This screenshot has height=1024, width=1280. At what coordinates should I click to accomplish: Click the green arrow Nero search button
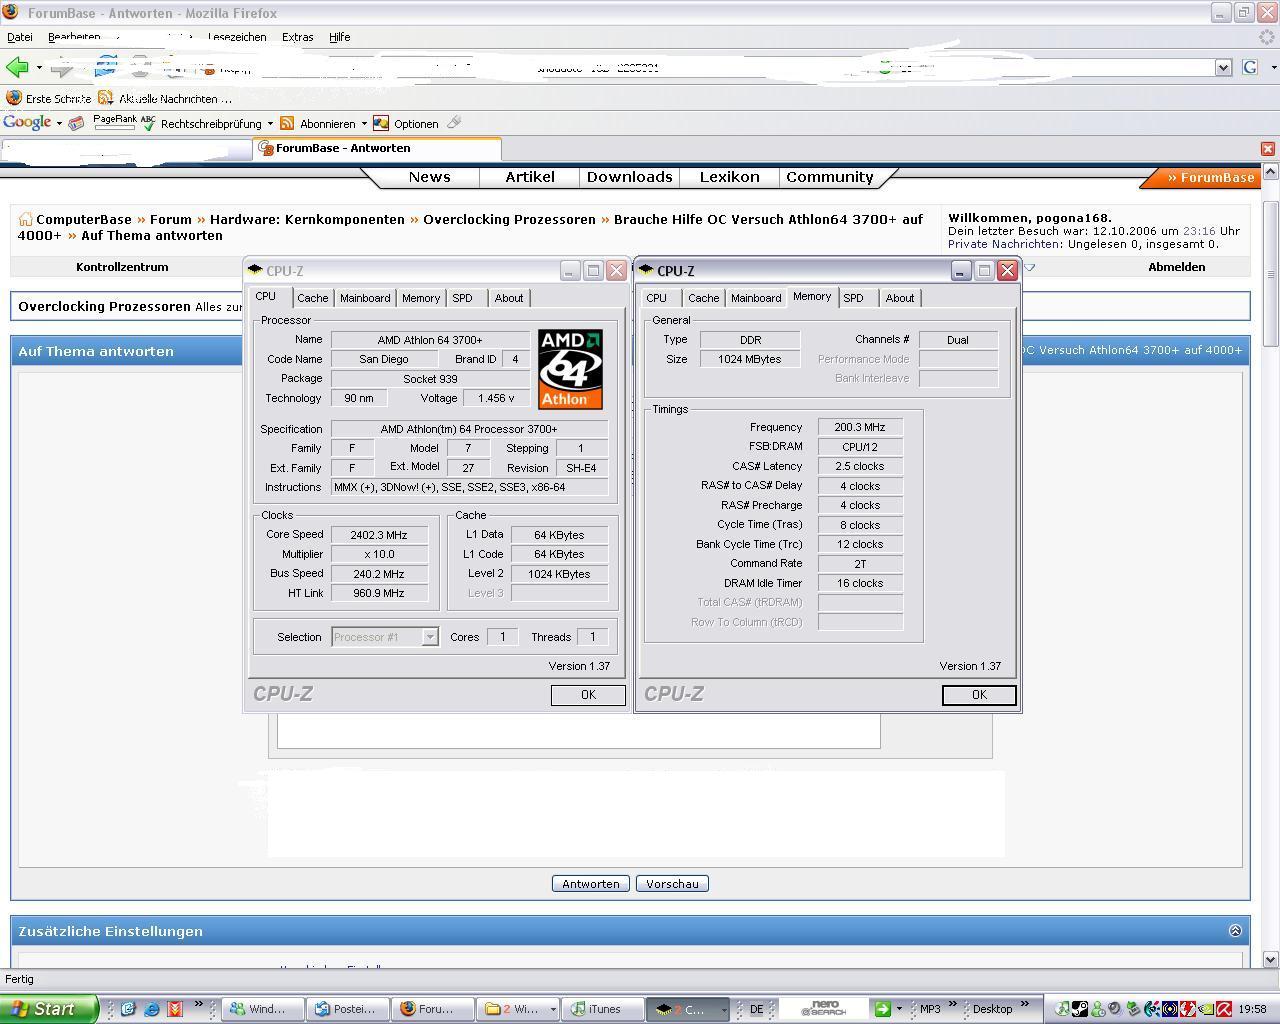[x=882, y=1009]
